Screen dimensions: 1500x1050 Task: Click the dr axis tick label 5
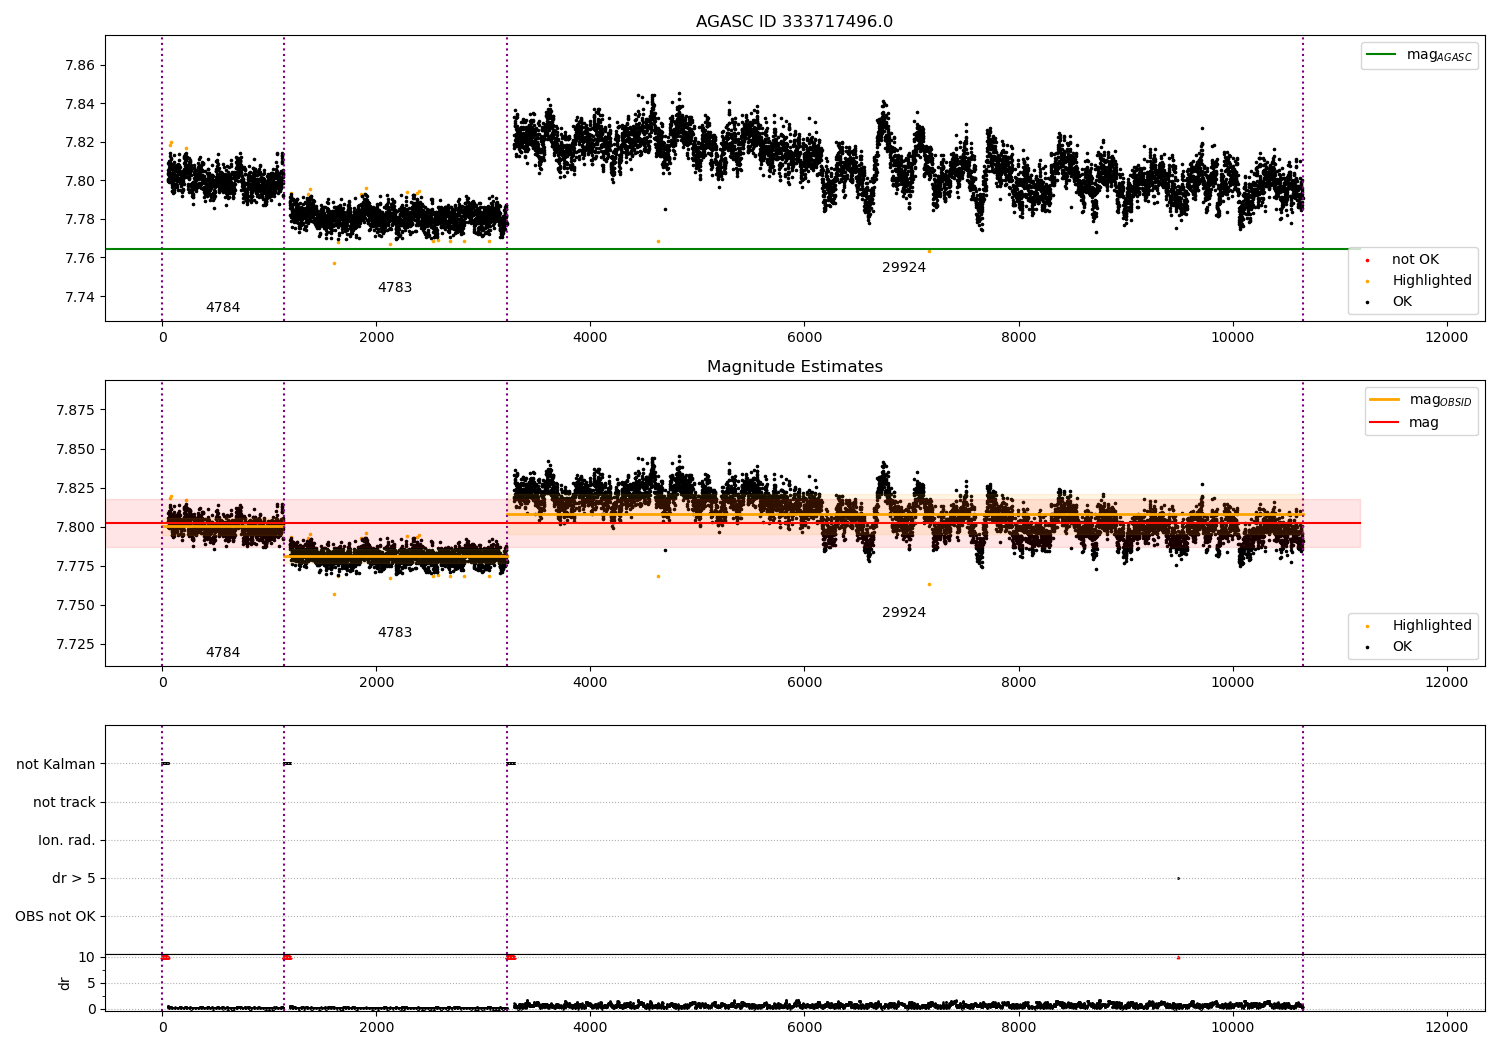point(91,984)
